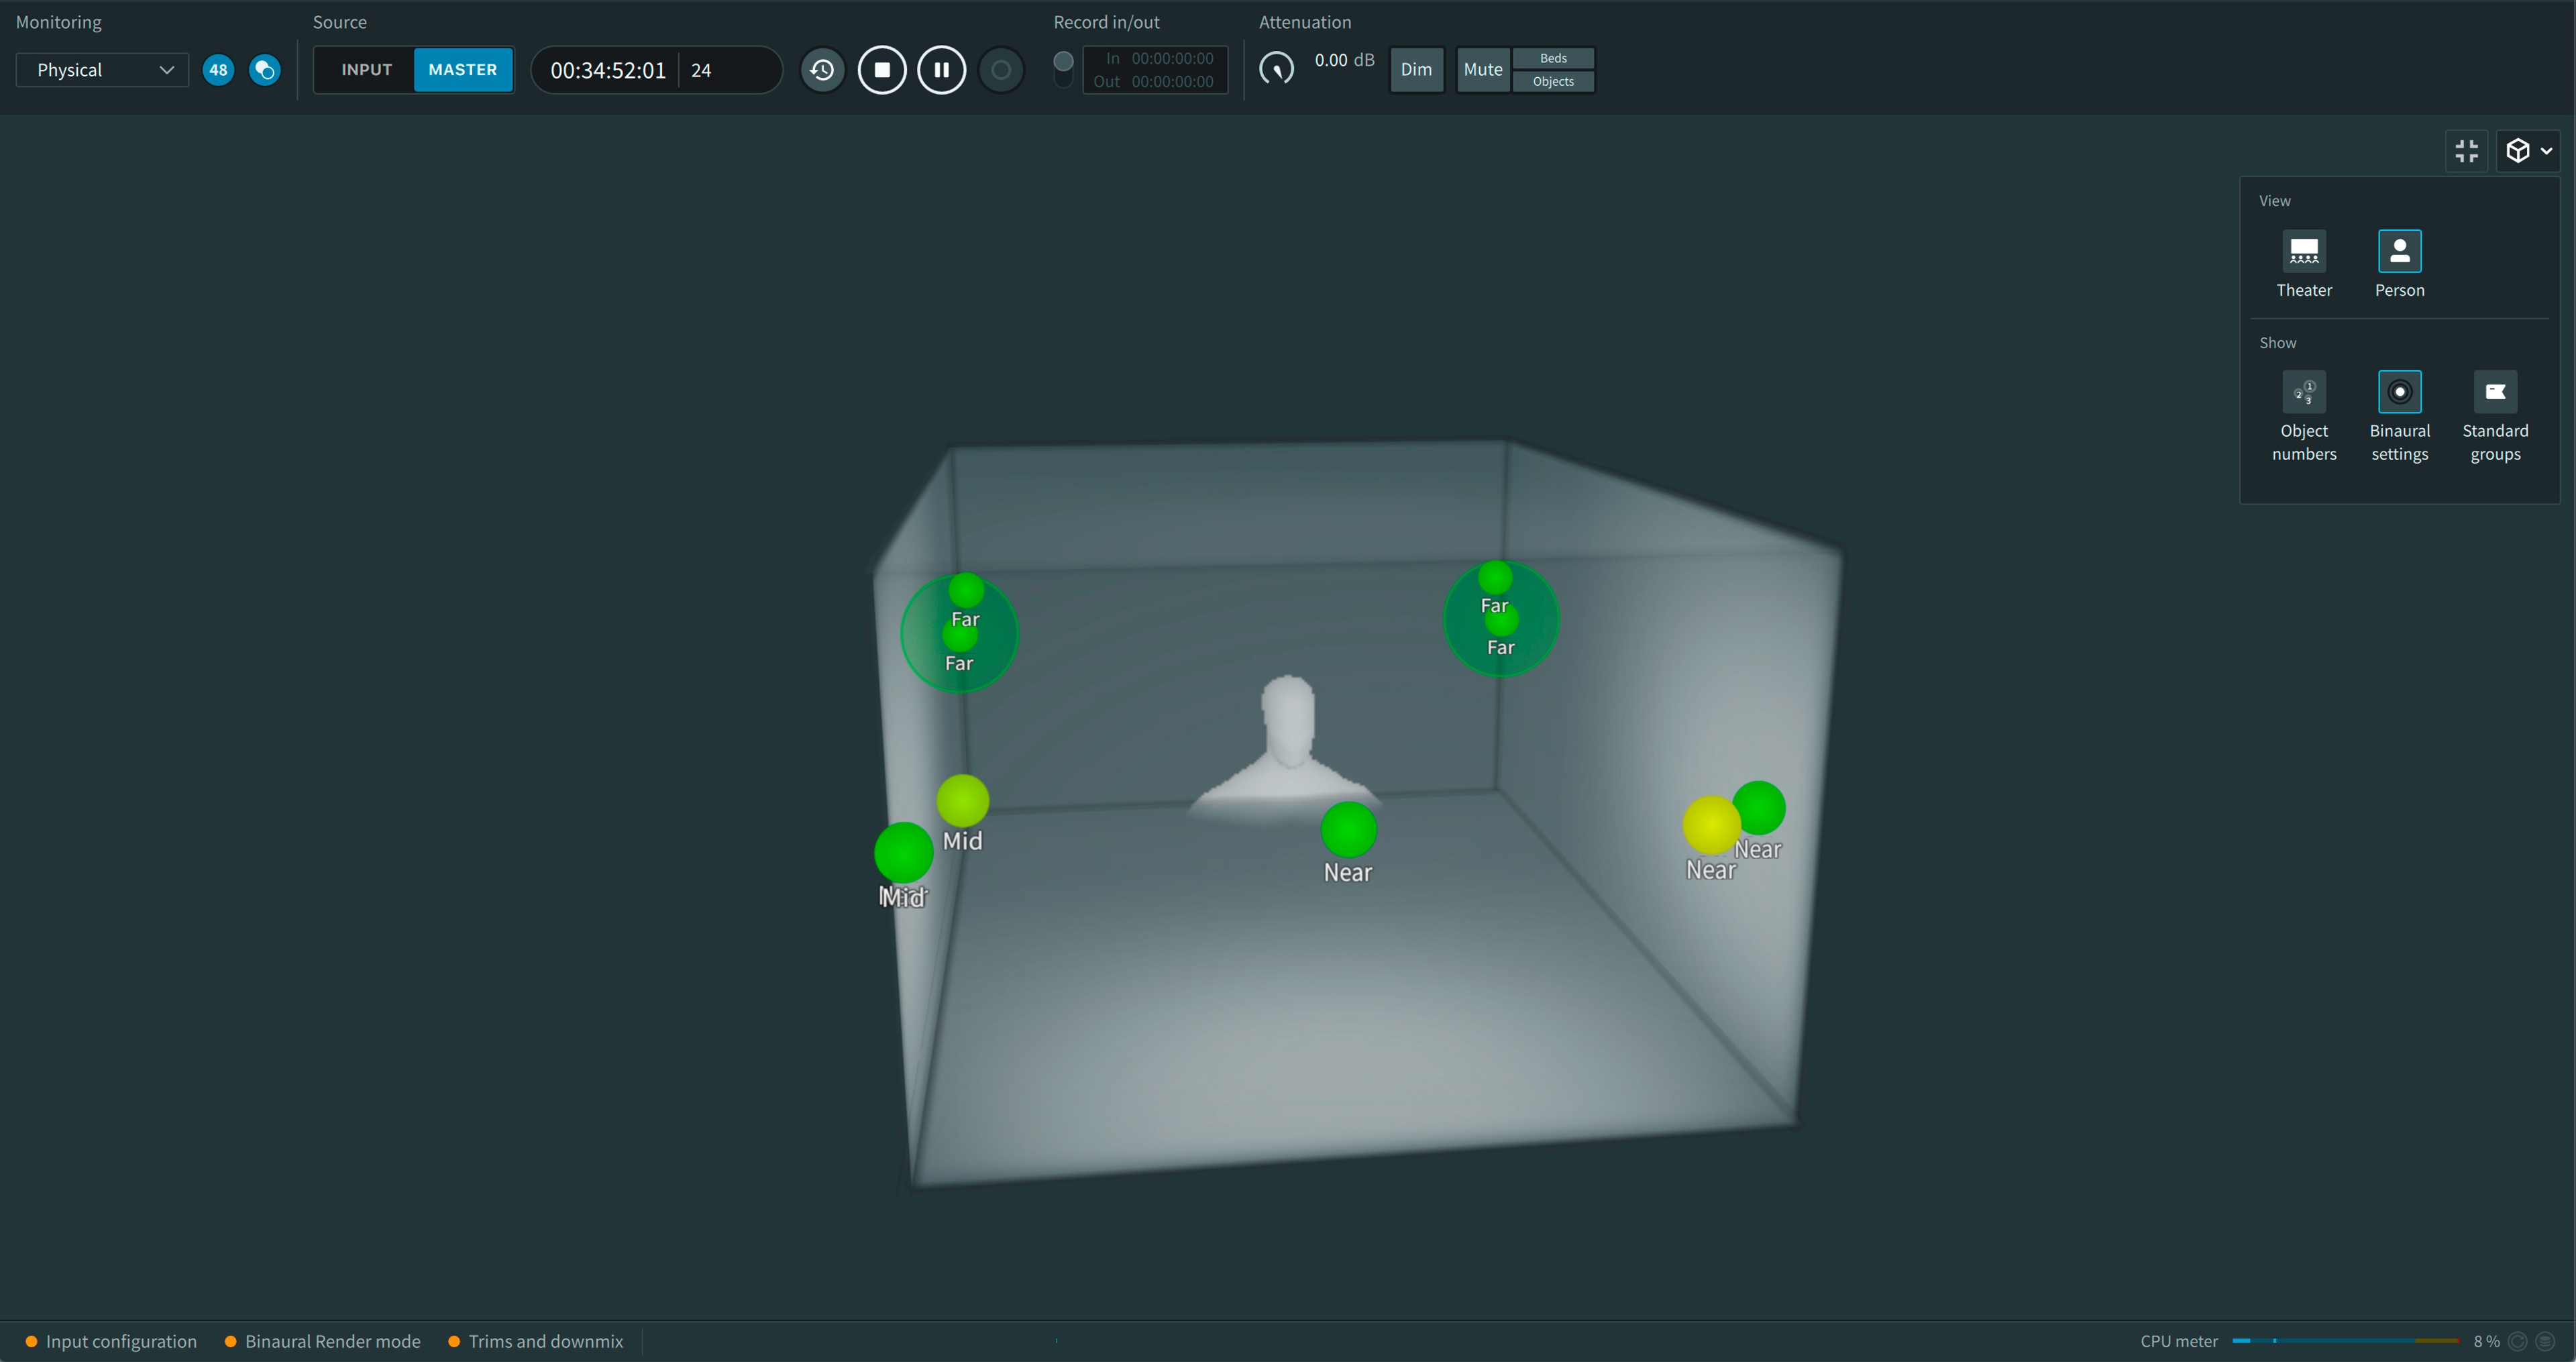Toggle the Dim button

click(1416, 70)
